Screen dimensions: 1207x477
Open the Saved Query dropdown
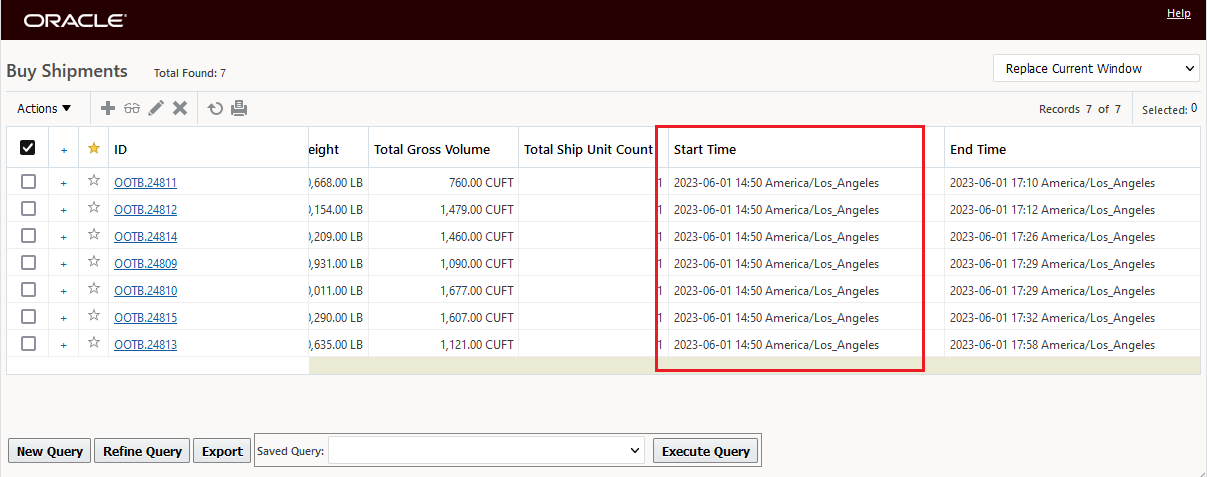[486, 451]
